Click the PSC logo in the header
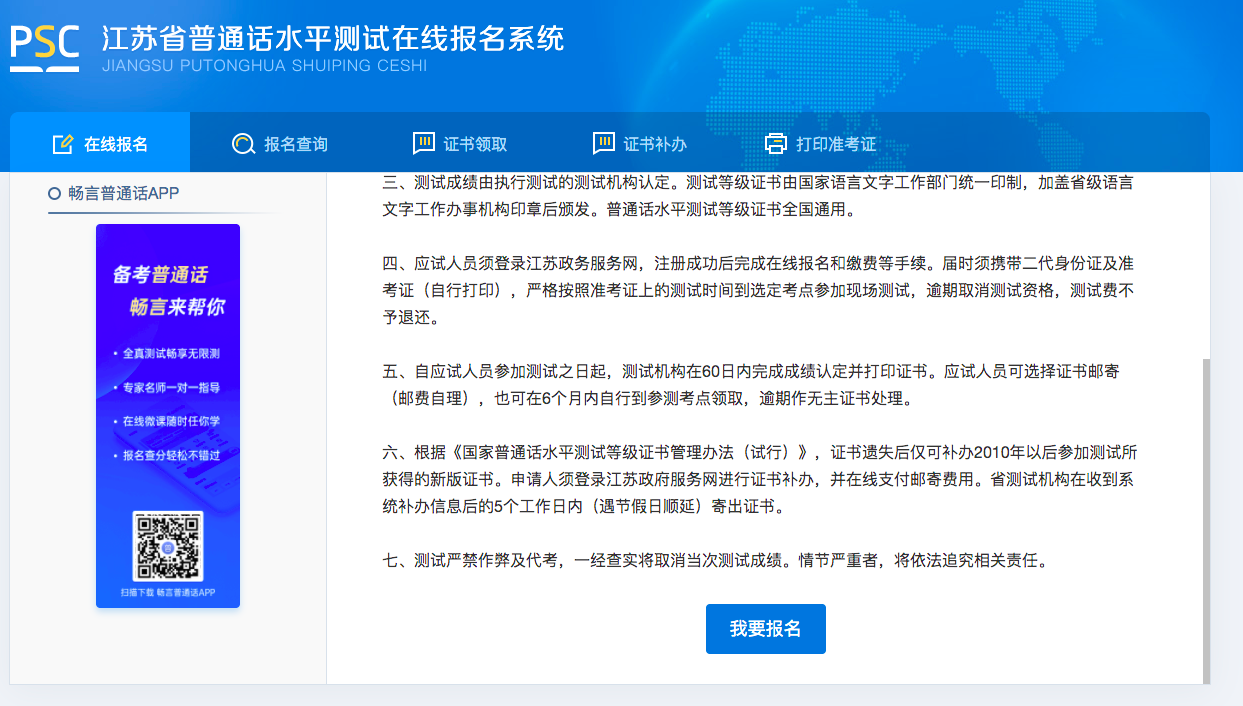 [45, 47]
